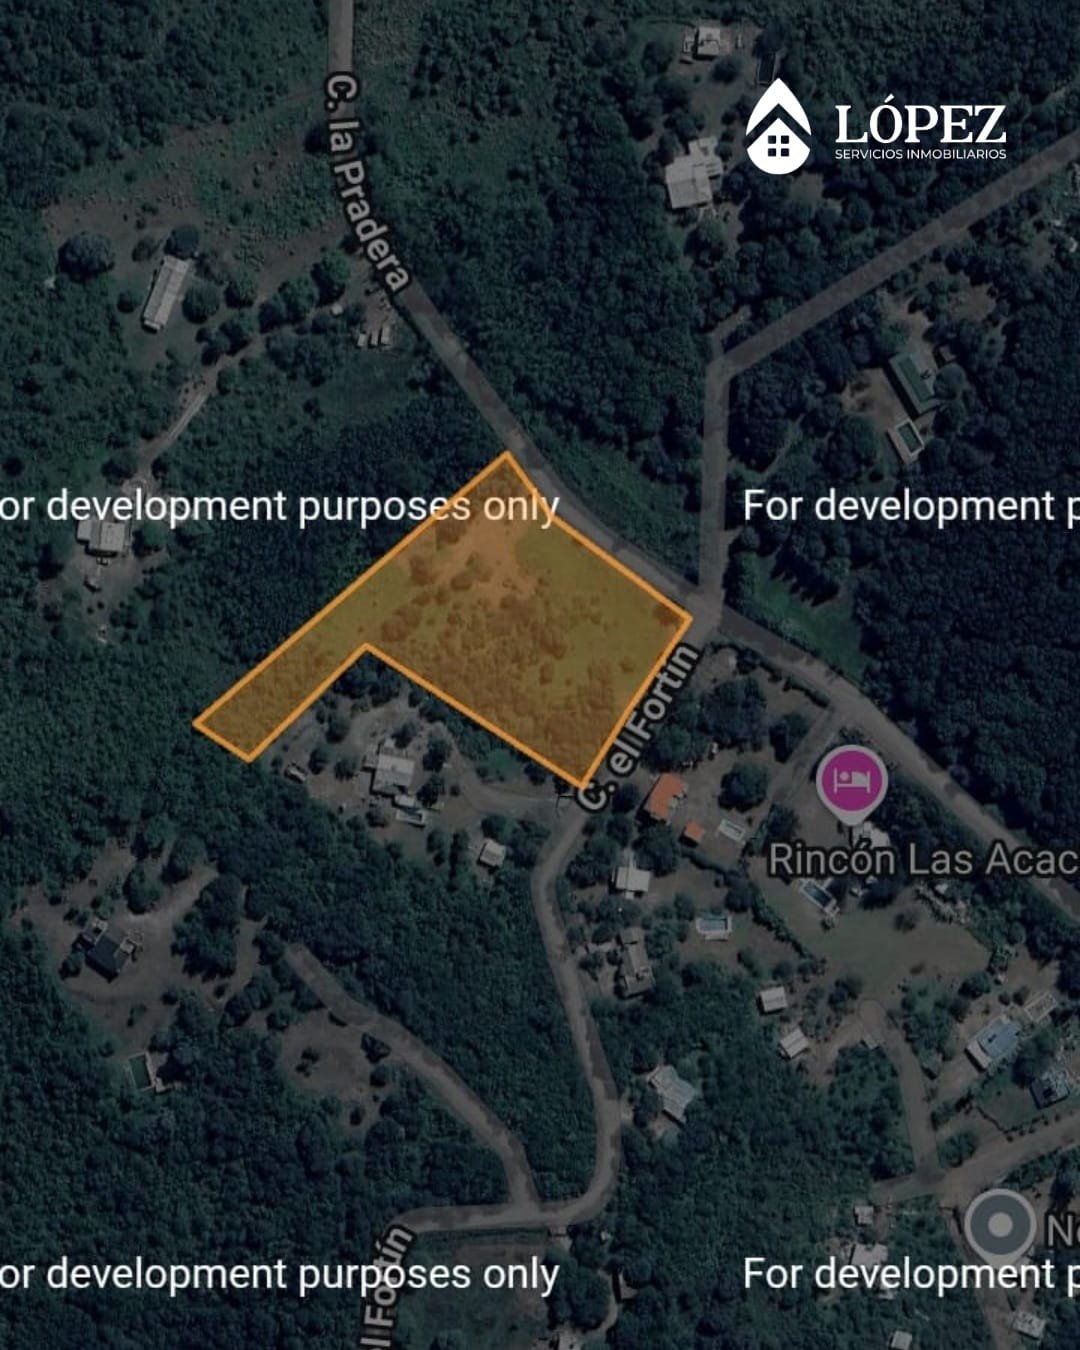Select the orange-roofed house near C. el Fortín
1080x1350 pixels.
tap(665, 797)
